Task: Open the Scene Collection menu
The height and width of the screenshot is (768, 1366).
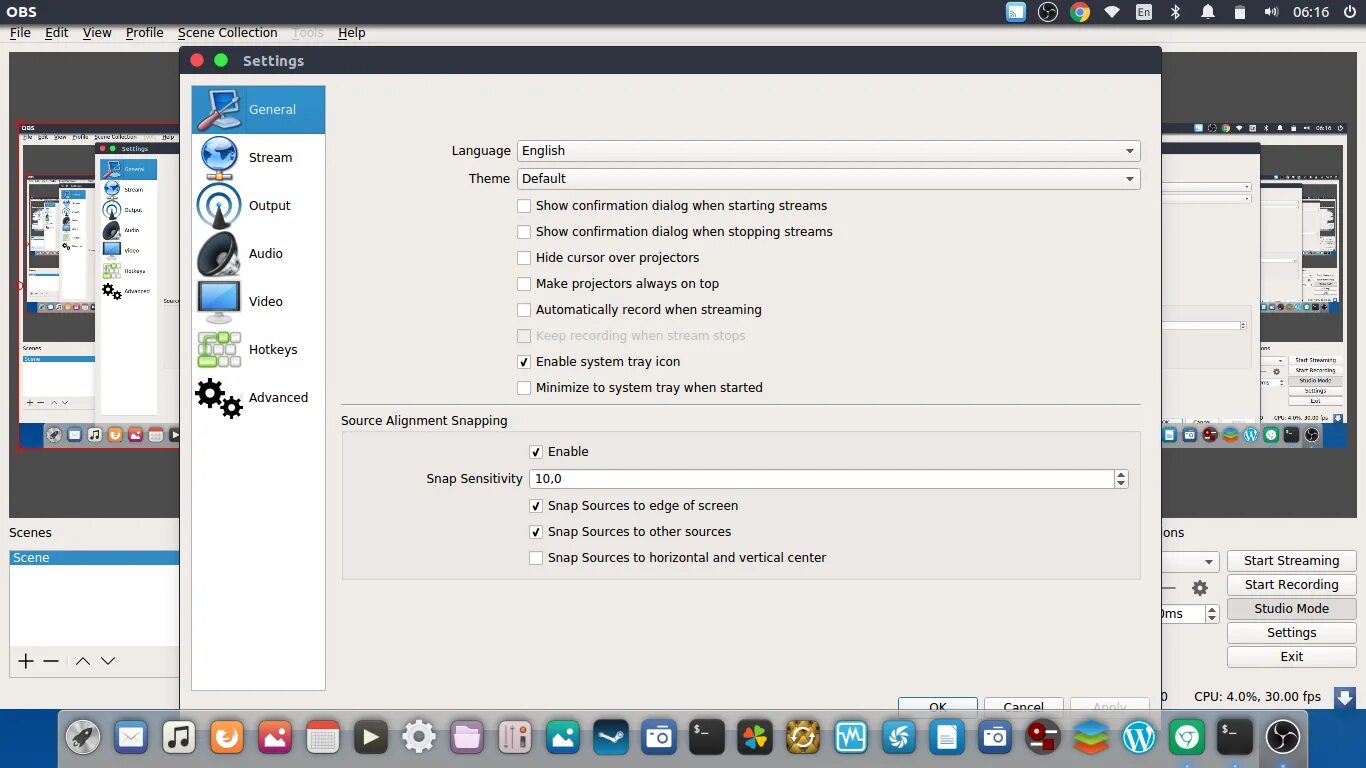Action: [227, 33]
